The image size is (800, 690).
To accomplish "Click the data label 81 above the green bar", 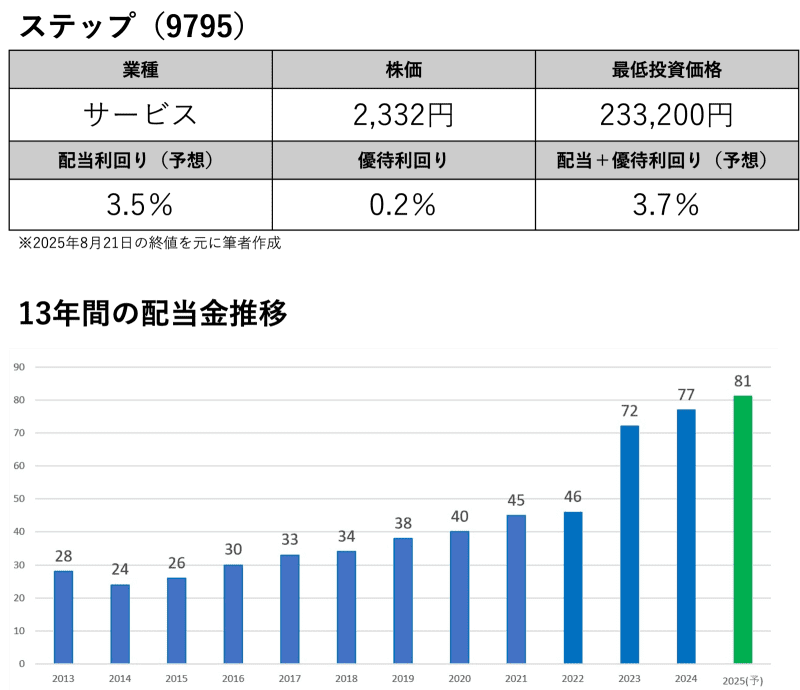I will (x=742, y=381).
